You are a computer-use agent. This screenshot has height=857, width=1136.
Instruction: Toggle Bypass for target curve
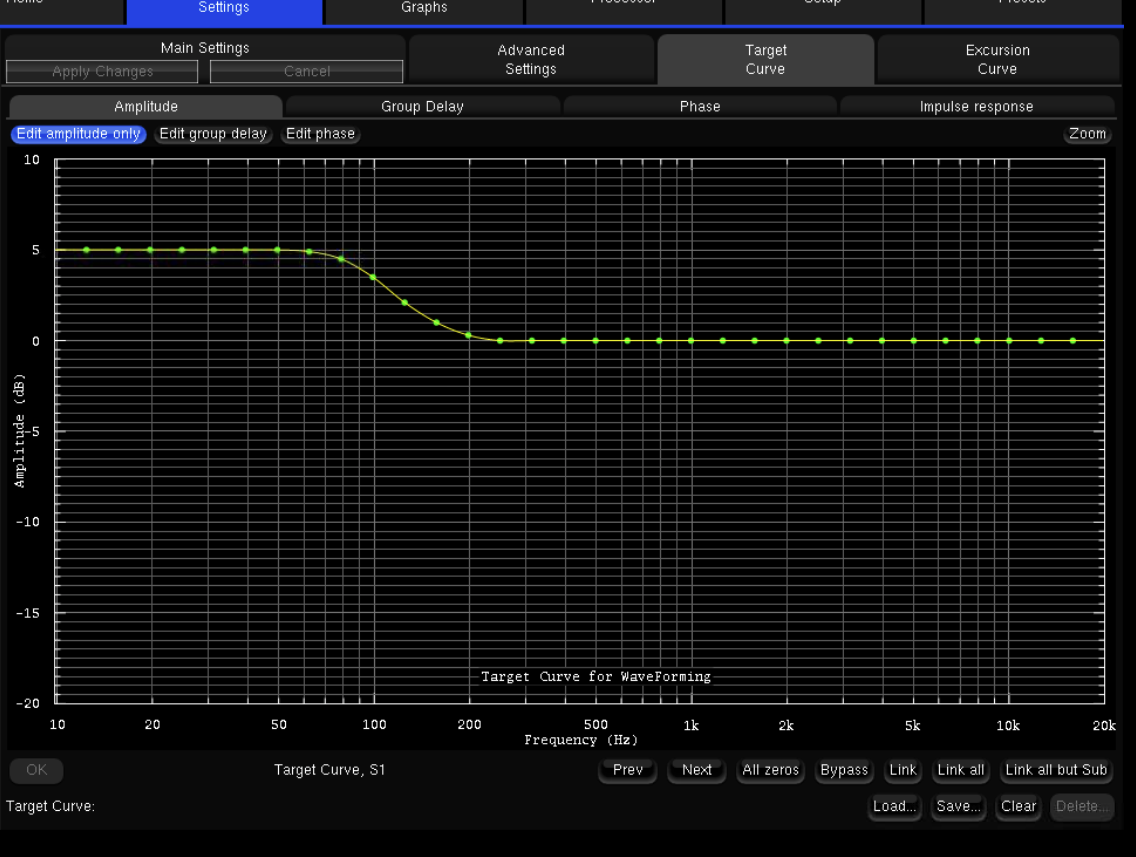click(x=844, y=770)
